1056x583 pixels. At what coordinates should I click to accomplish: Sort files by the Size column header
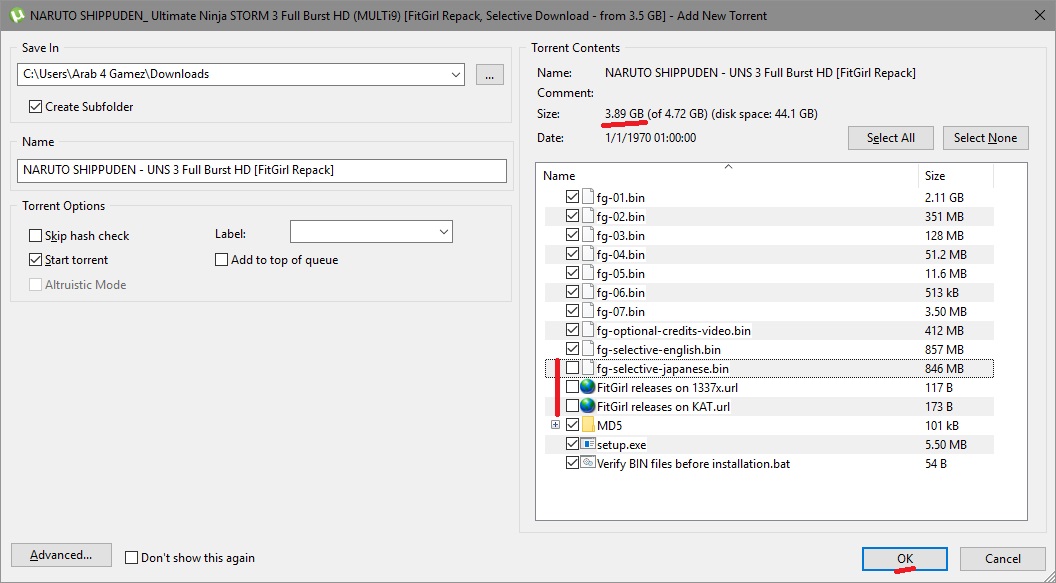tap(955, 176)
